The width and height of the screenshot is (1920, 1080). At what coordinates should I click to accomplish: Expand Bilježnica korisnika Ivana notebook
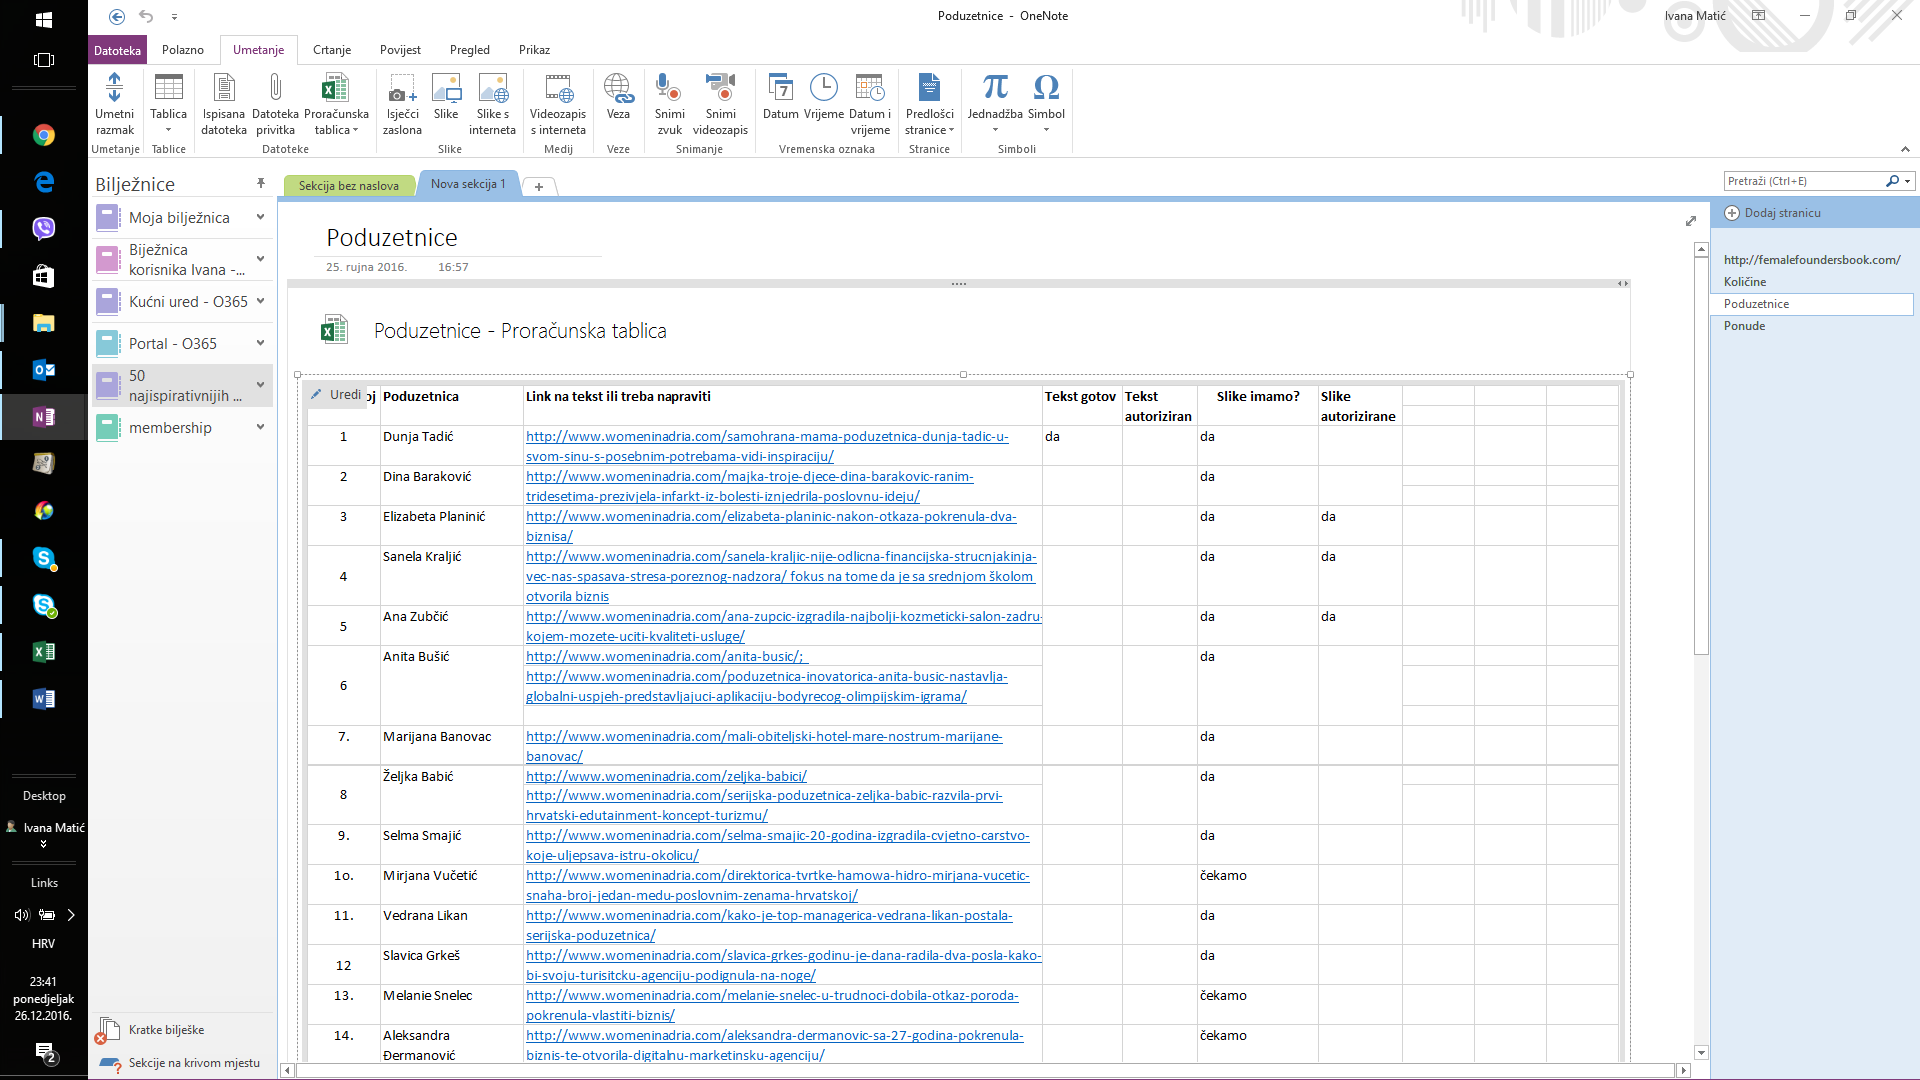(260, 259)
